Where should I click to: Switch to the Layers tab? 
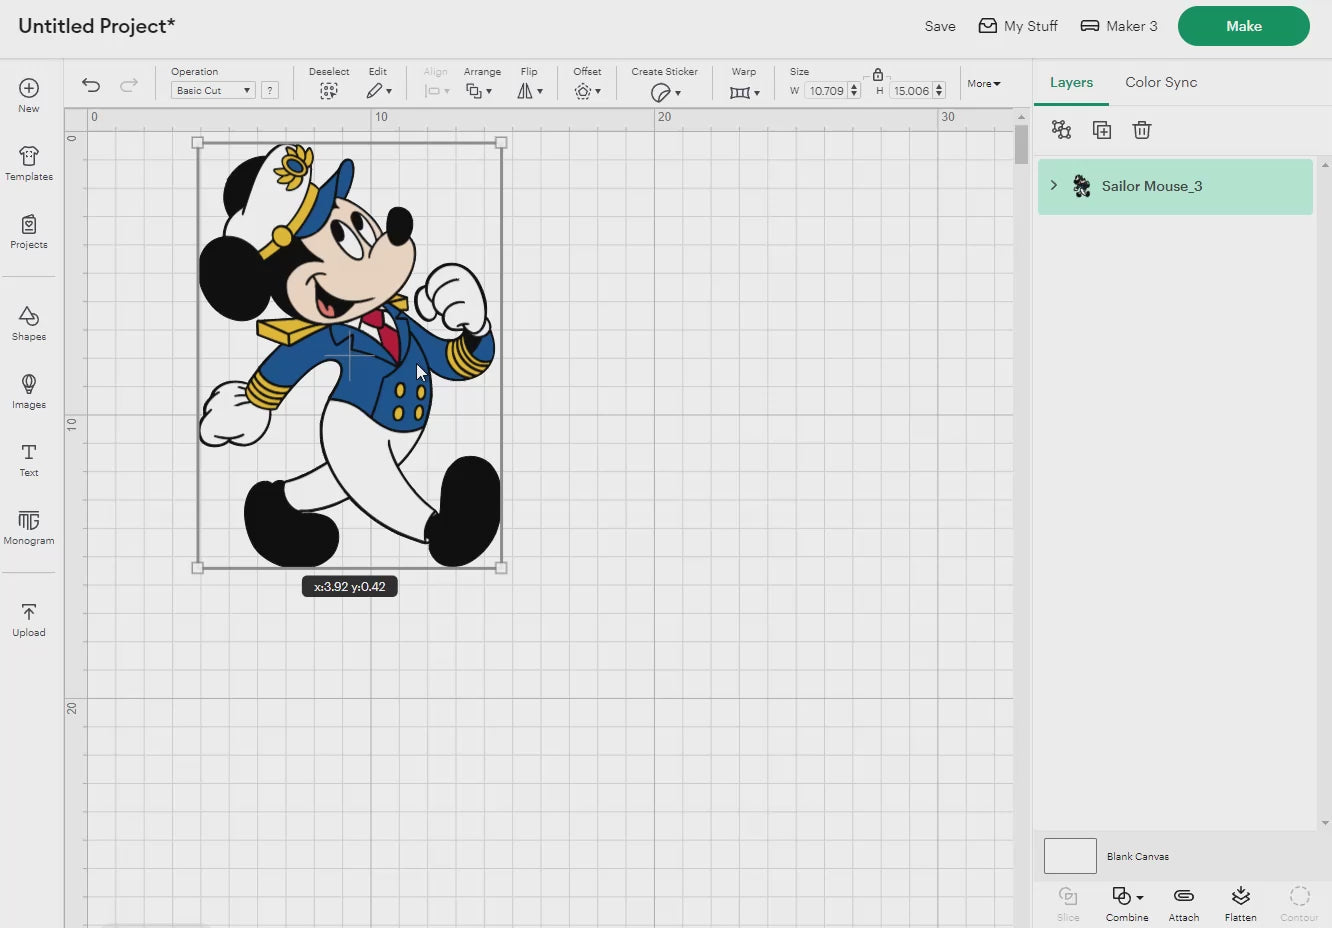click(x=1071, y=82)
